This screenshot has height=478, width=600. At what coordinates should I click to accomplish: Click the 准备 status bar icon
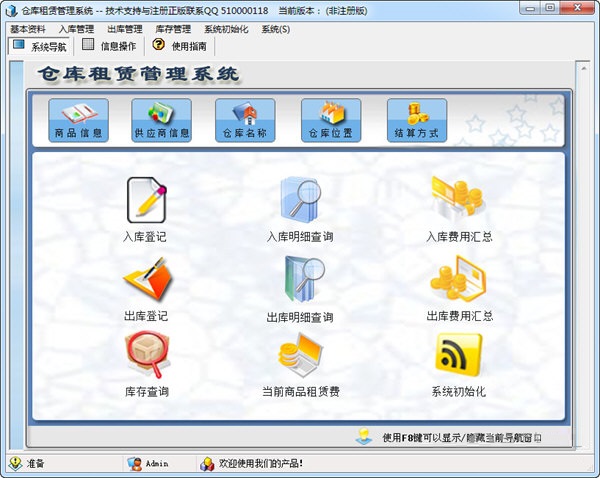15,463
